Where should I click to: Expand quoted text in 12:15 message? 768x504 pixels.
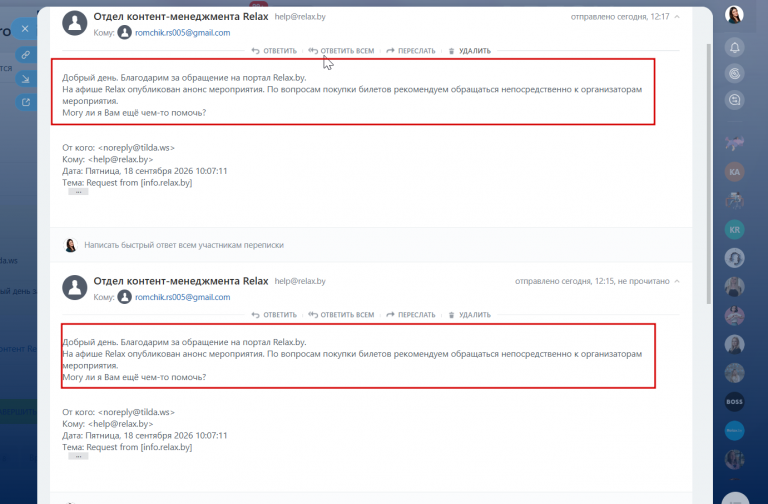tap(78, 456)
